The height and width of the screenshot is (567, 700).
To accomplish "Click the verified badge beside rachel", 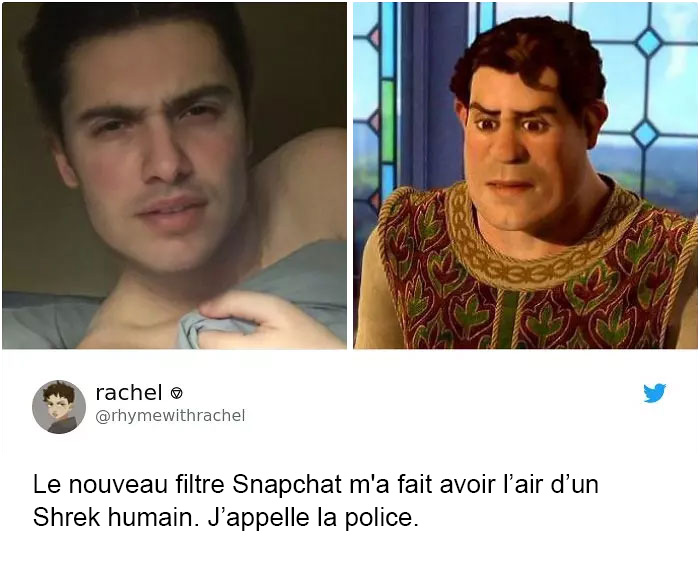I will click(x=177, y=393).
